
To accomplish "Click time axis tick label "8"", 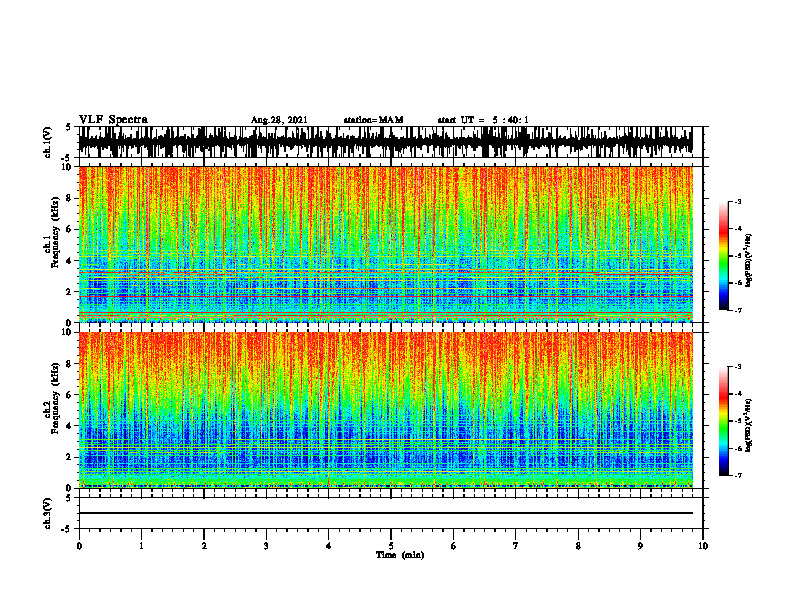I will [x=578, y=546].
